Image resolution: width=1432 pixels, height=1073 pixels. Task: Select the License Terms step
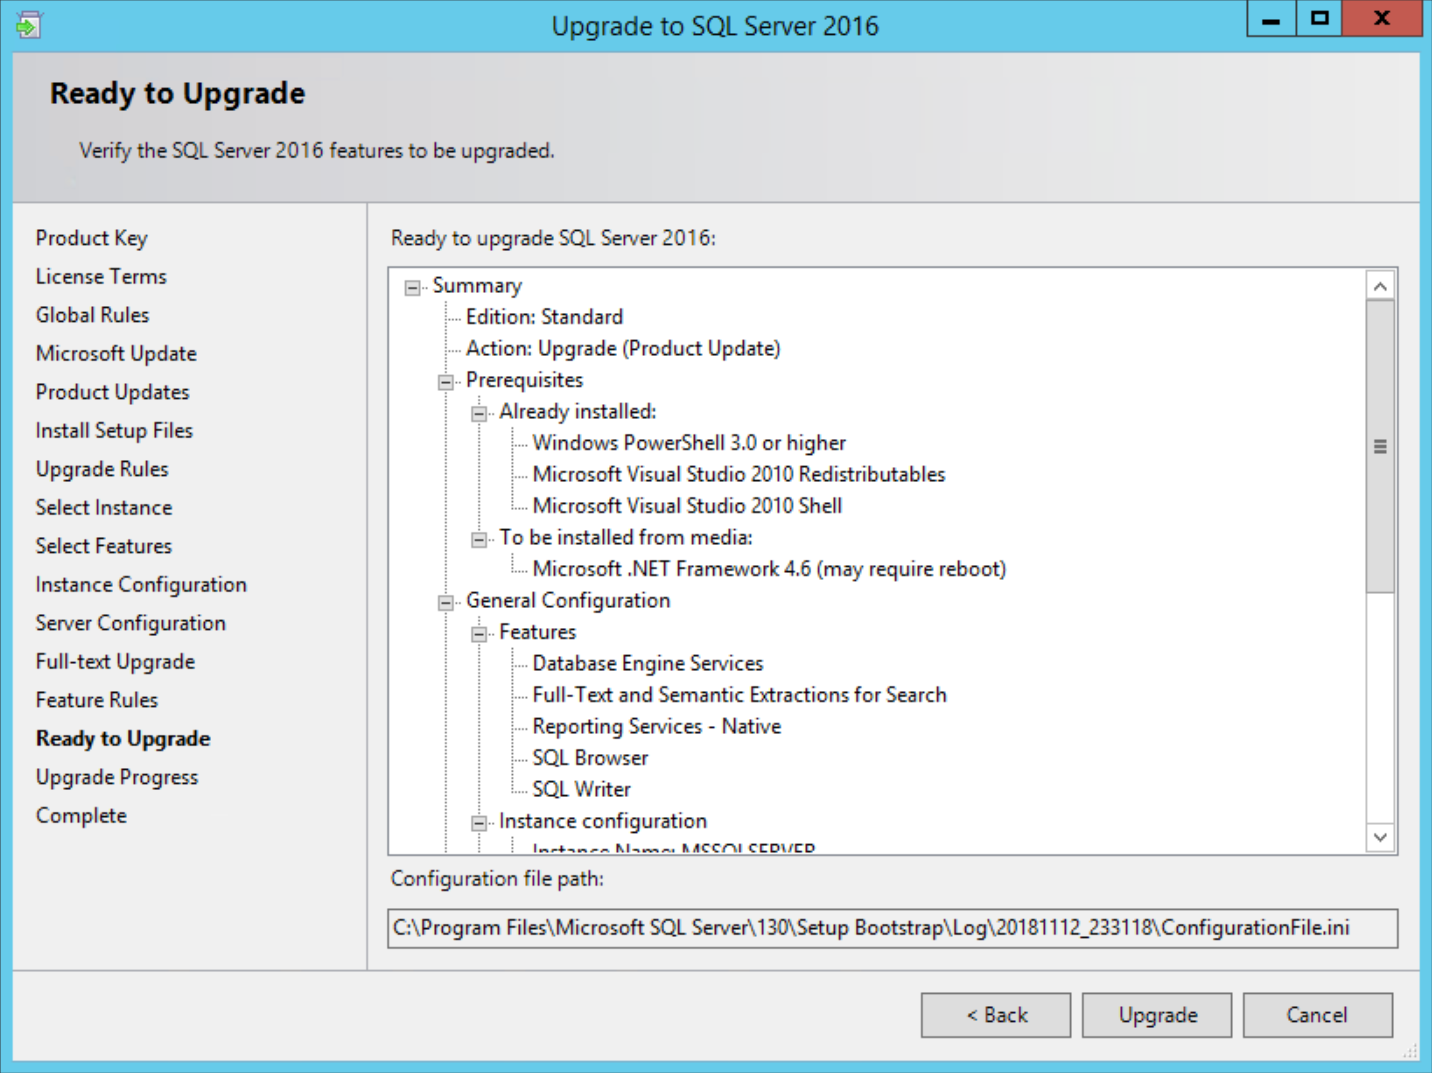coord(101,276)
